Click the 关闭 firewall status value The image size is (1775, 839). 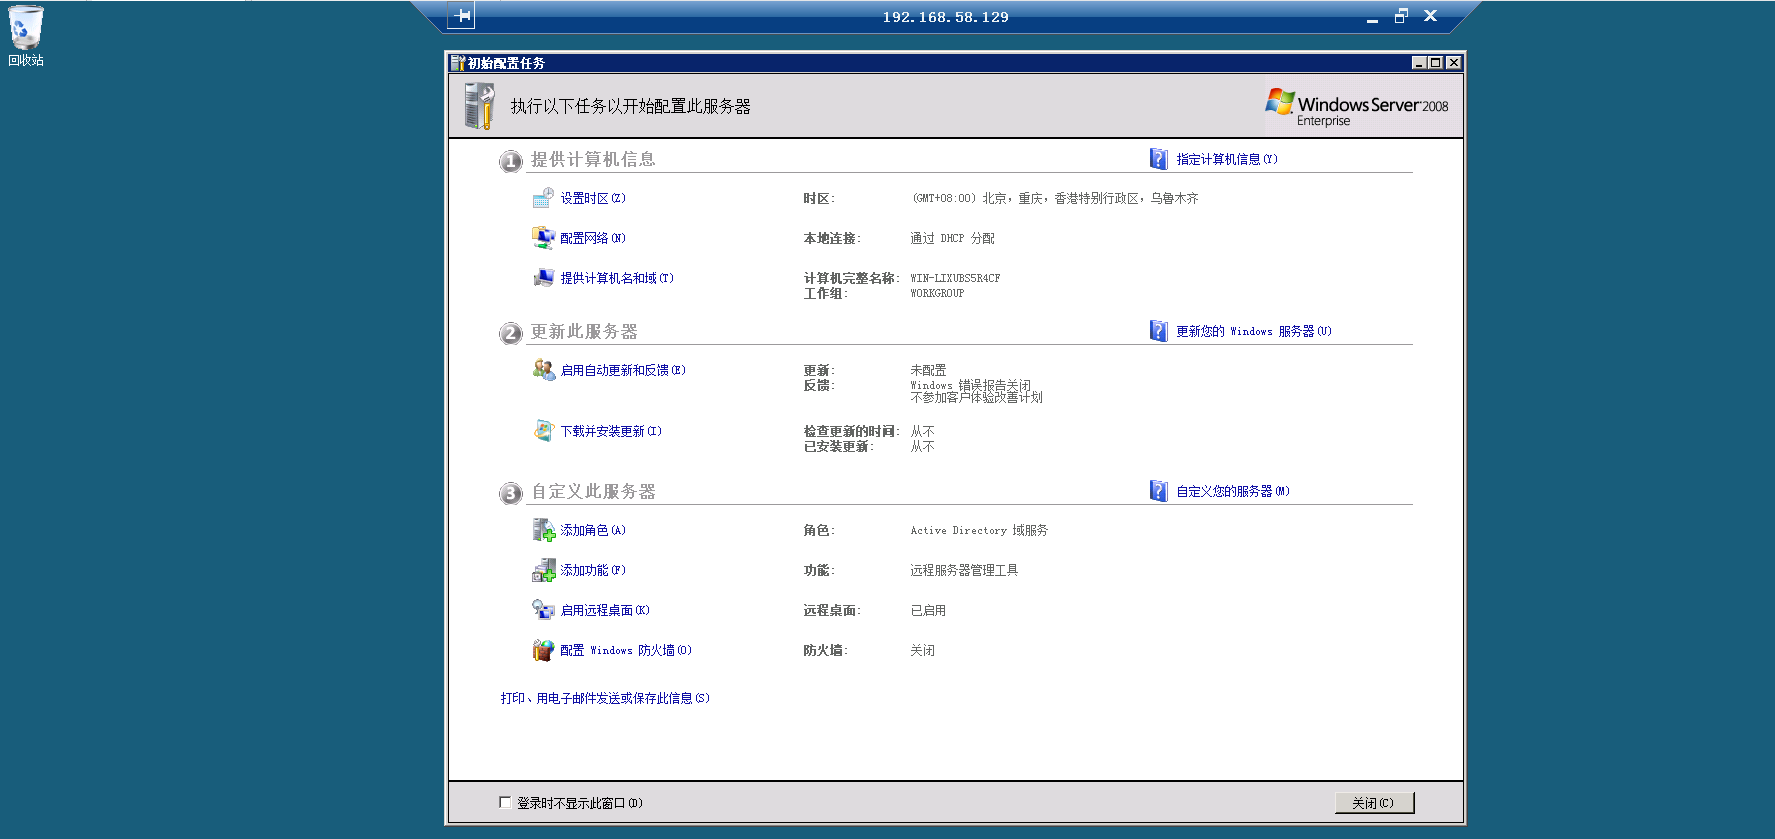922,650
